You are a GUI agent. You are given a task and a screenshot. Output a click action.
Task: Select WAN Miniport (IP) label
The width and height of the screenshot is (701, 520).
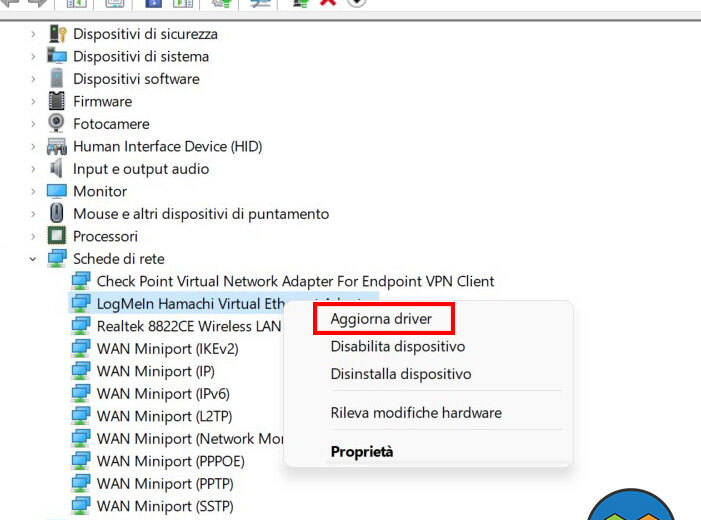(156, 371)
